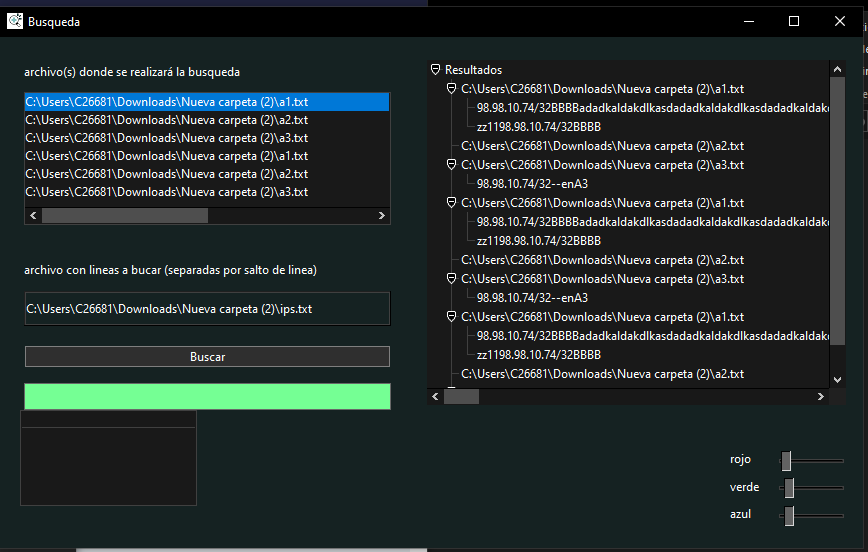This screenshot has width=868, height=552.
Task: Collapse the Resultados root tree node
Action: click(435, 70)
